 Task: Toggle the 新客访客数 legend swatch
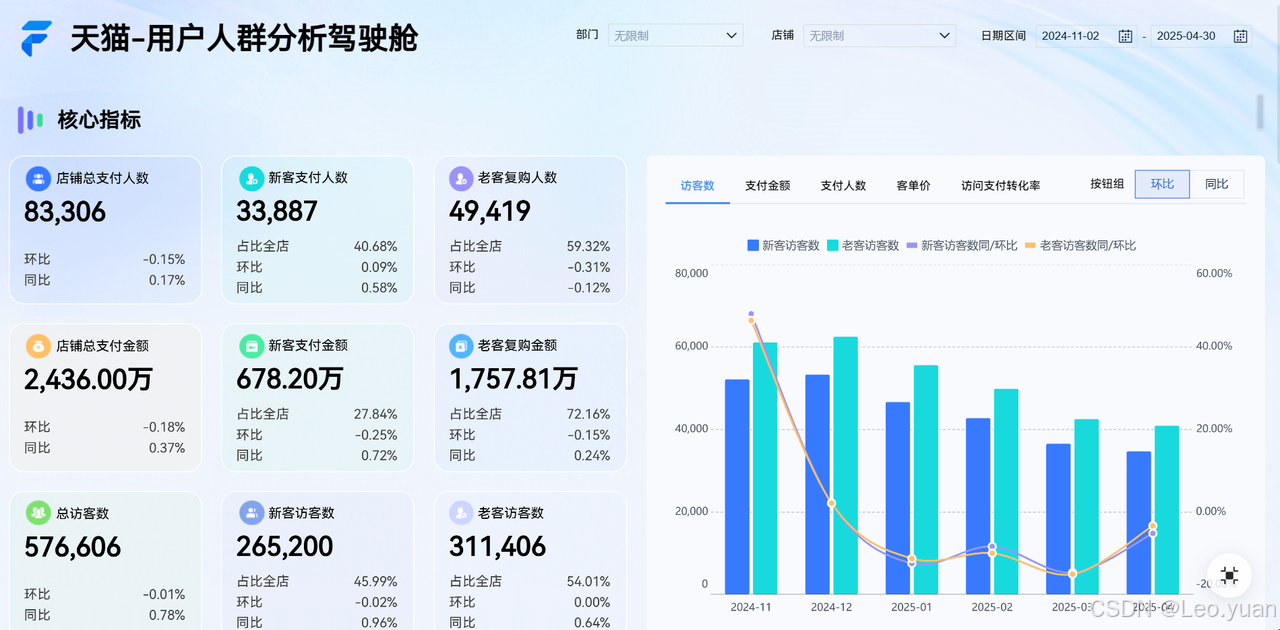point(753,245)
